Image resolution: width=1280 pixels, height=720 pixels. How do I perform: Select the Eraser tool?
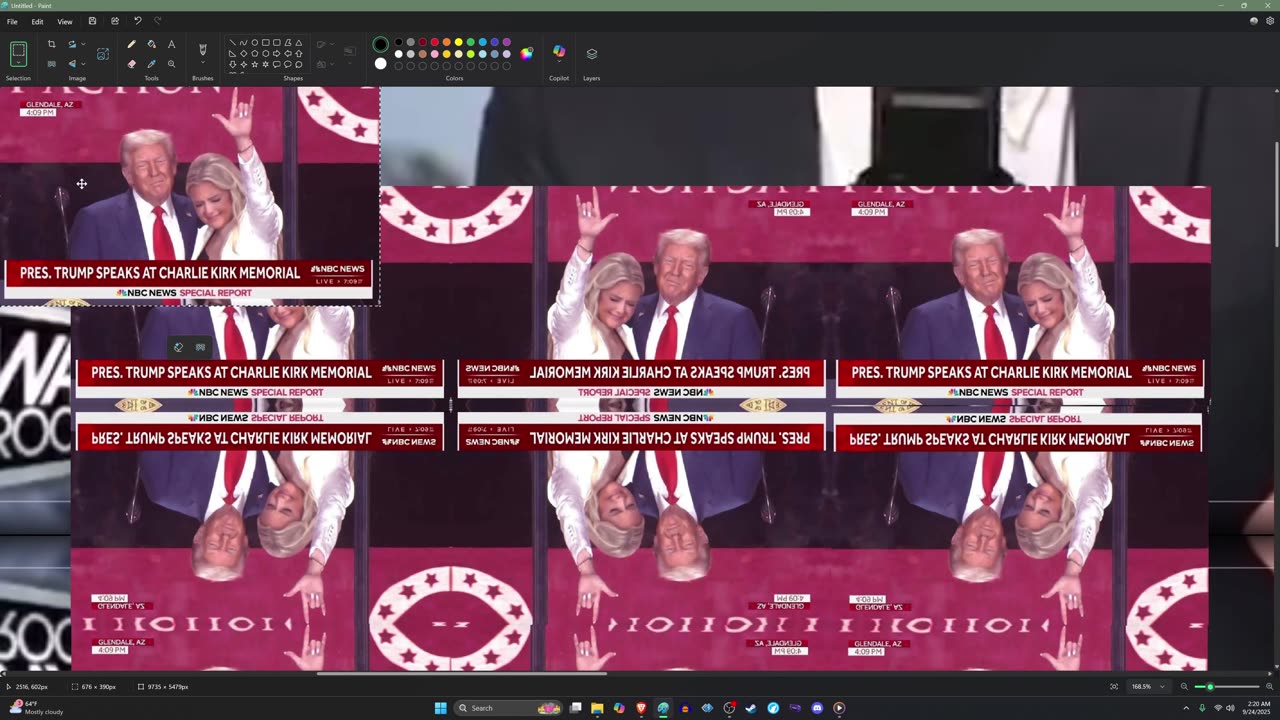coord(131,64)
